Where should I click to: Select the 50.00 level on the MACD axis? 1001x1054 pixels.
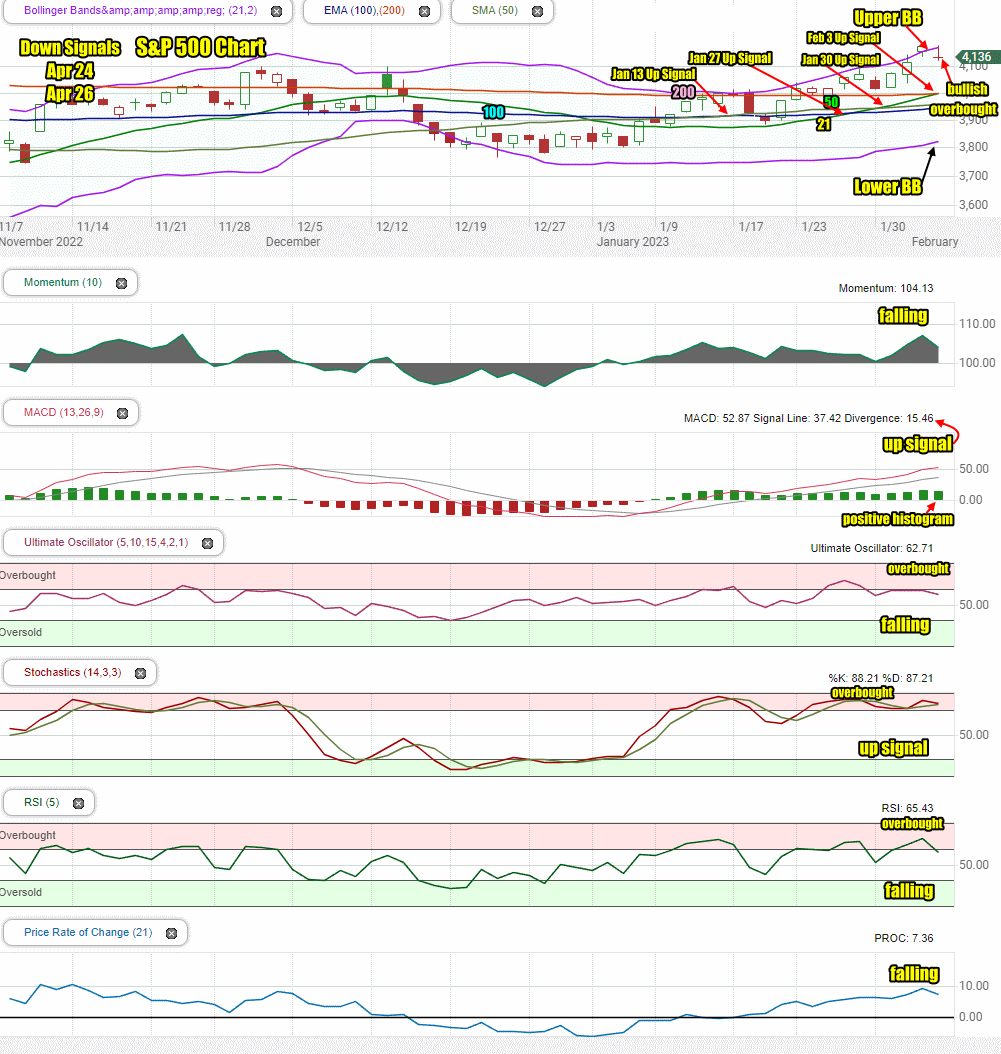click(974, 469)
